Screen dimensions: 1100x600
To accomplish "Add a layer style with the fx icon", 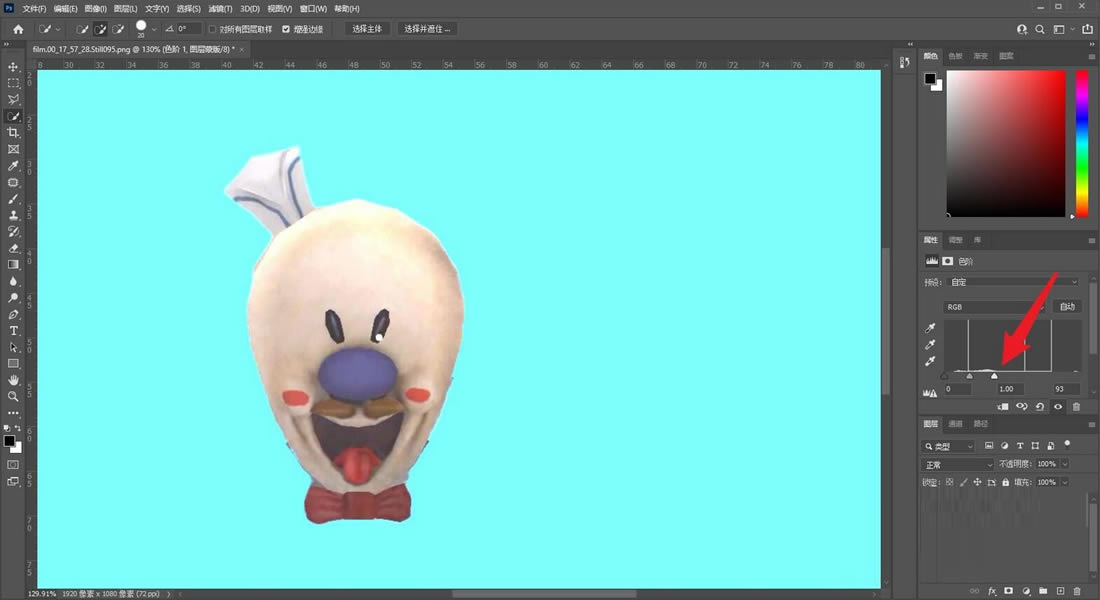I will (992, 592).
